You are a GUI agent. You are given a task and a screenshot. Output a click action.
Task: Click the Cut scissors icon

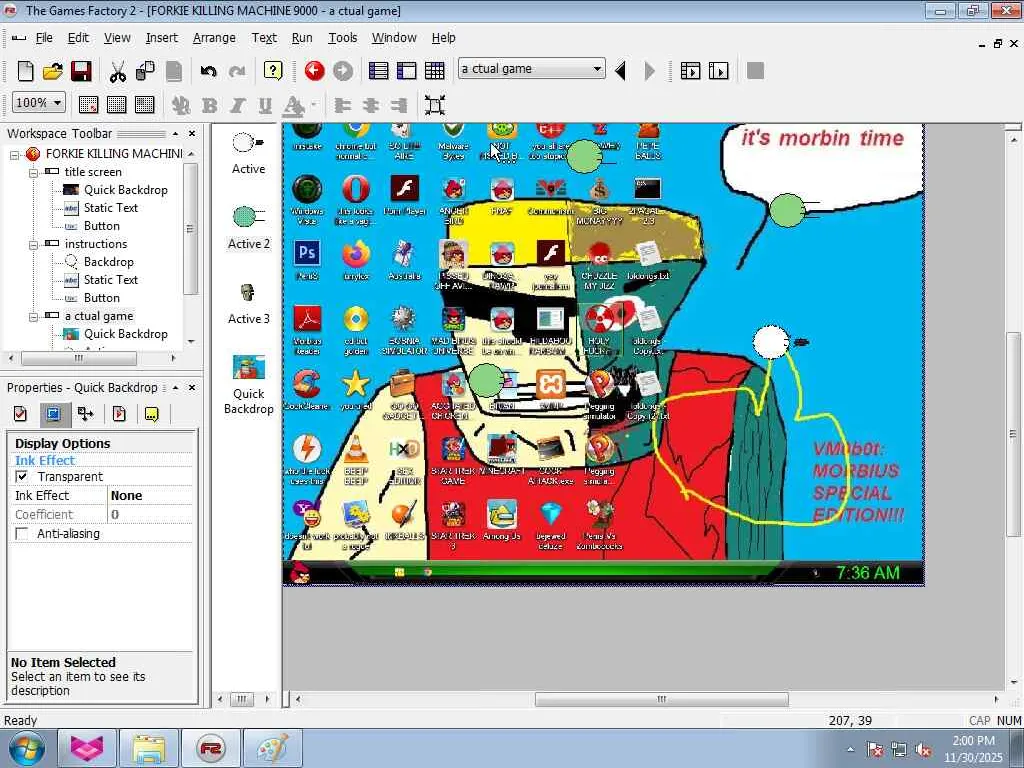point(118,71)
